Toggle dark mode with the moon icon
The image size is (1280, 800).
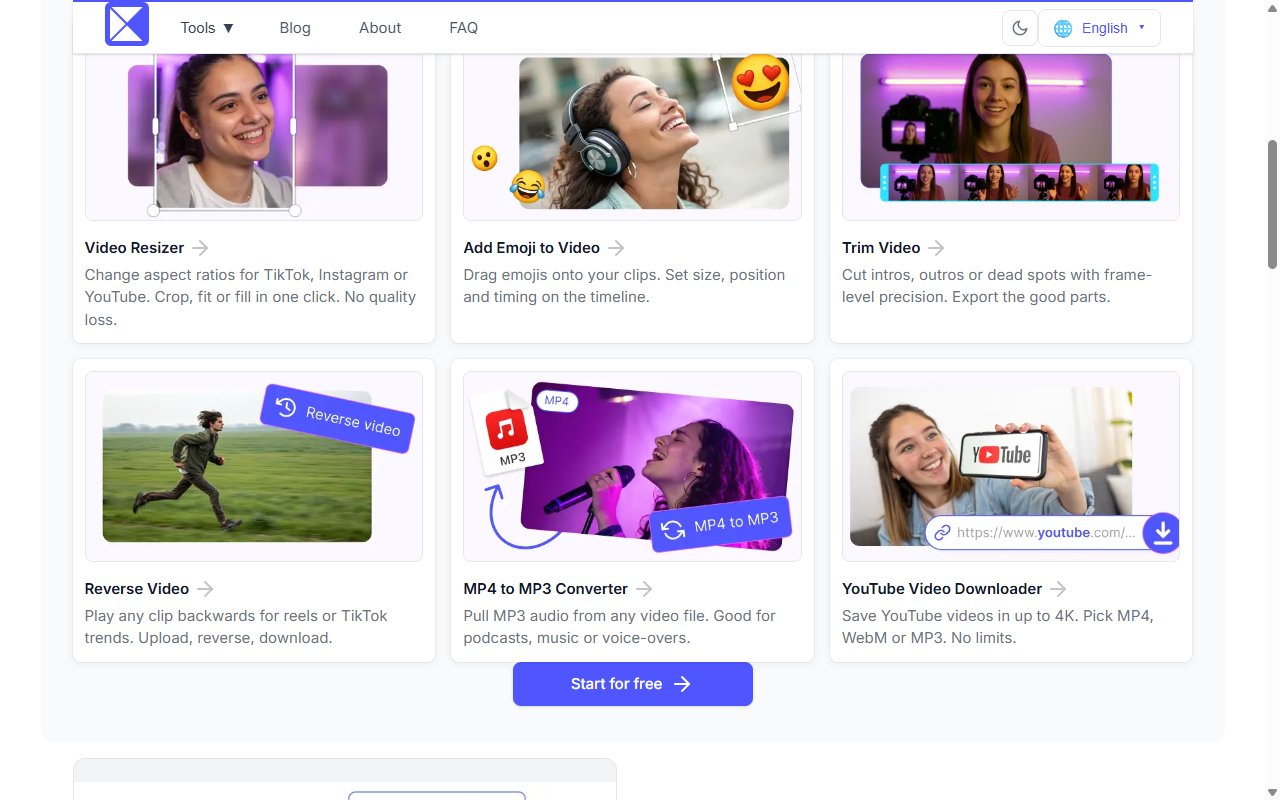pos(1020,28)
